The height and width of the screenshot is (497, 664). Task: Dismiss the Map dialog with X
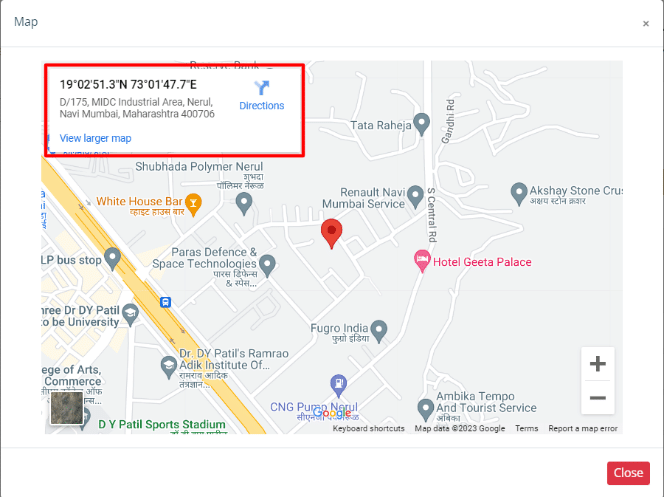[646, 24]
